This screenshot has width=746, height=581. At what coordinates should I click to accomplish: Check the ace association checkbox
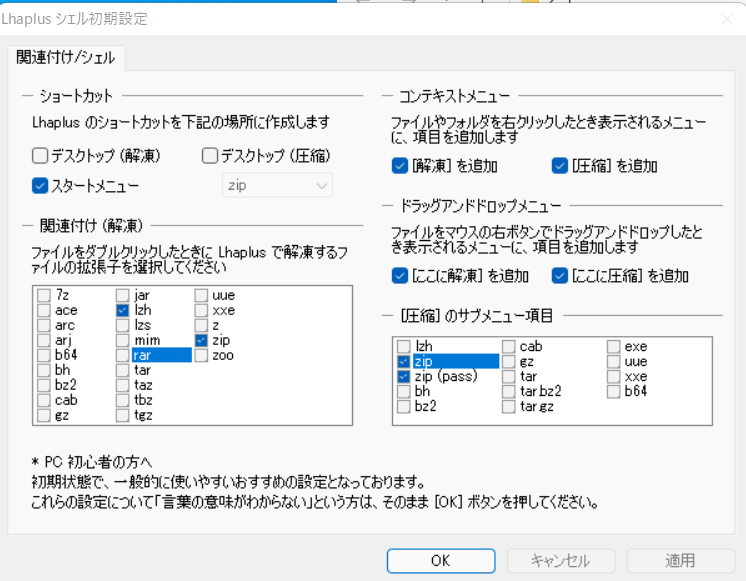(44, 310)
